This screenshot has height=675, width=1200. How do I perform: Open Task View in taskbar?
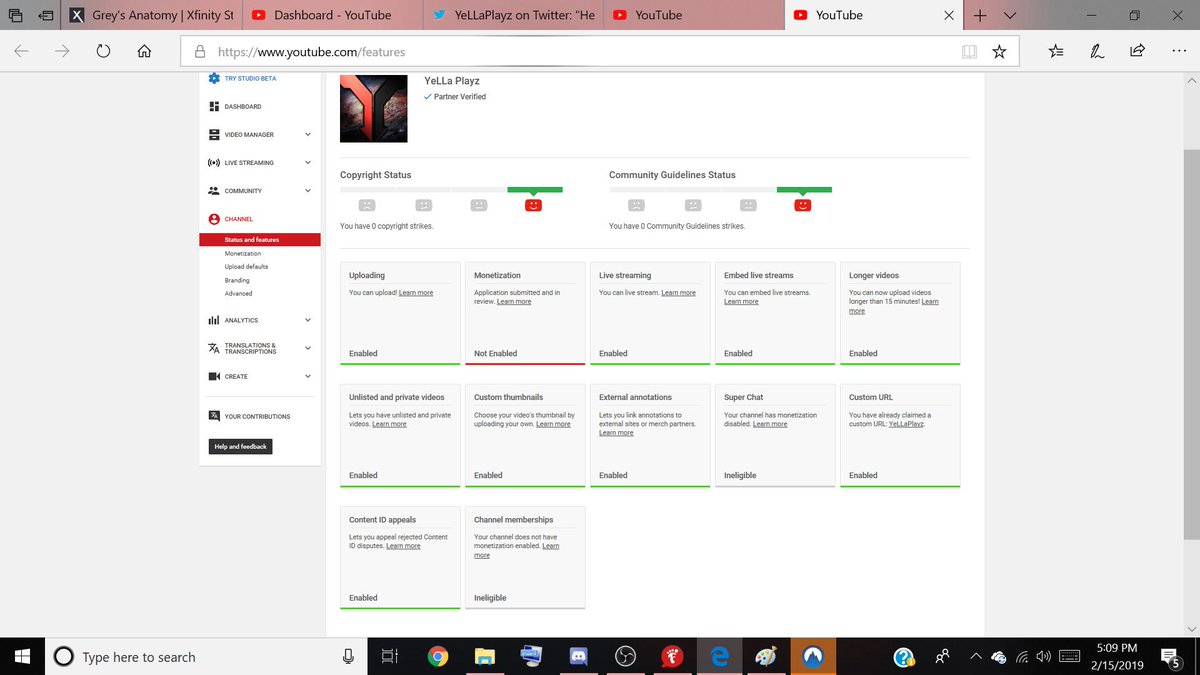[x=389, y=656]
